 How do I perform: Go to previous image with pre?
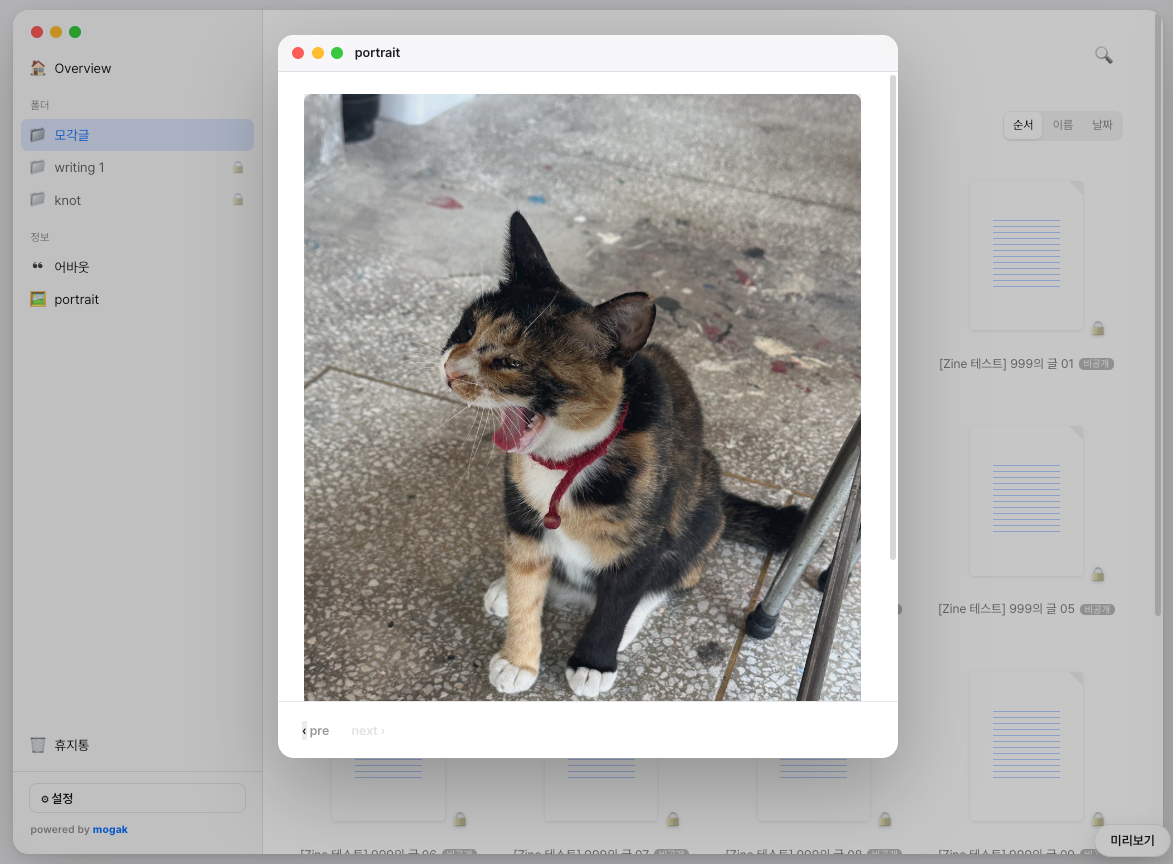(x=316, y=731)
